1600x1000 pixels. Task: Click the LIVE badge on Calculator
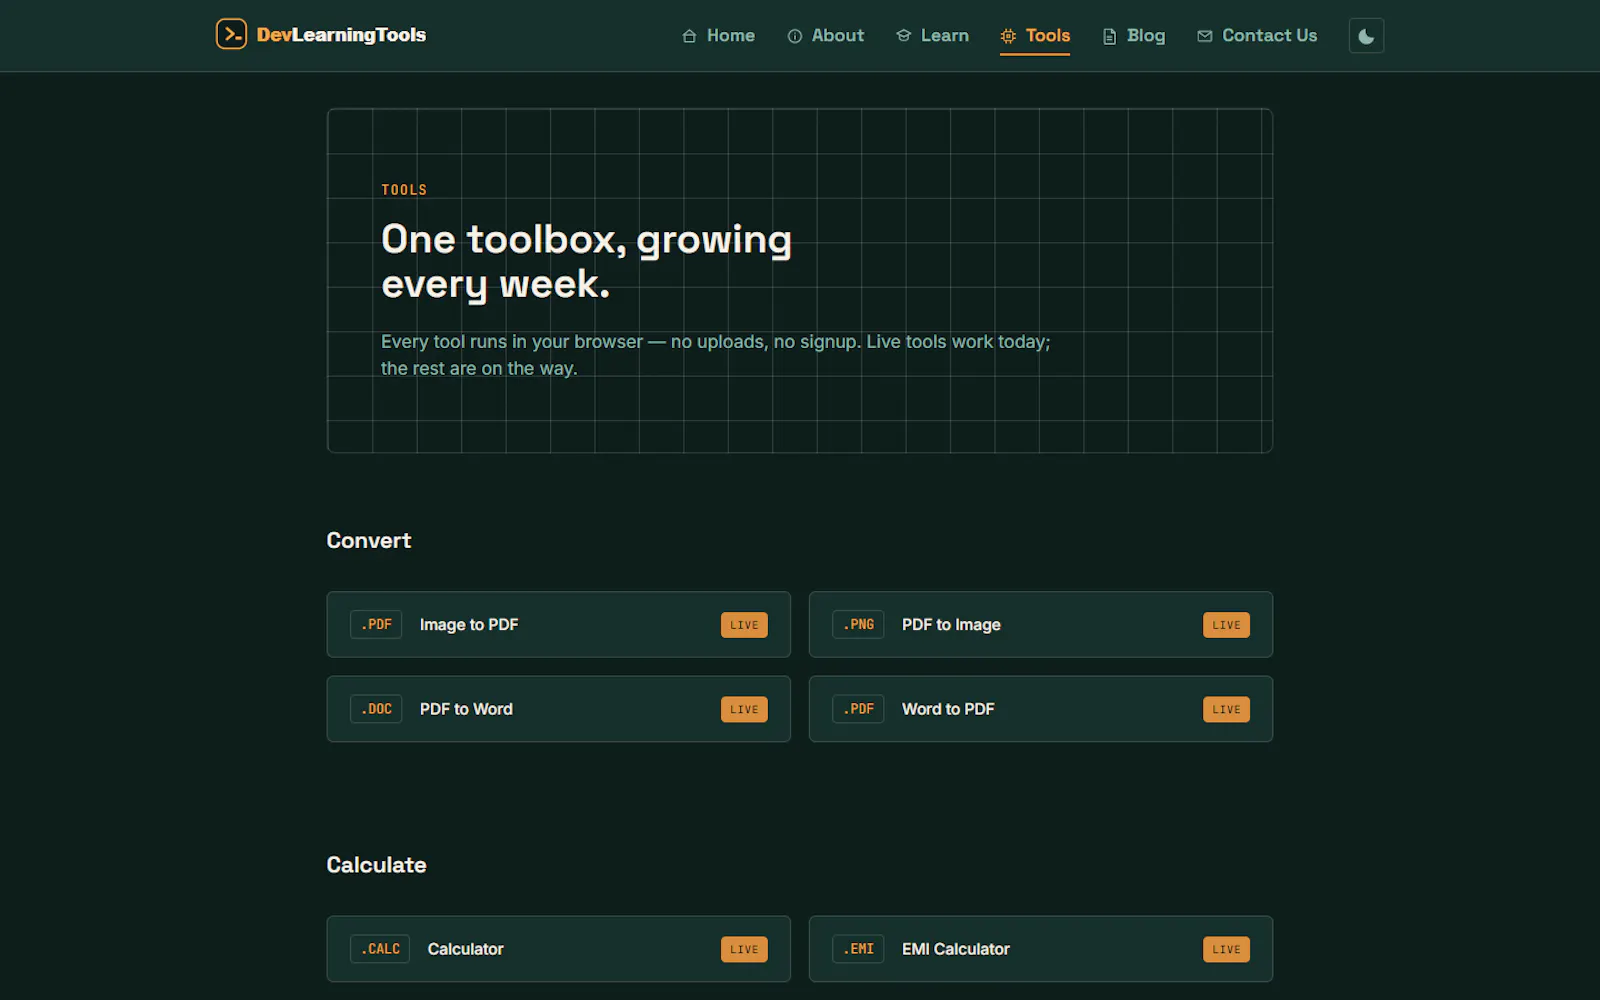(x=744, y=949)
